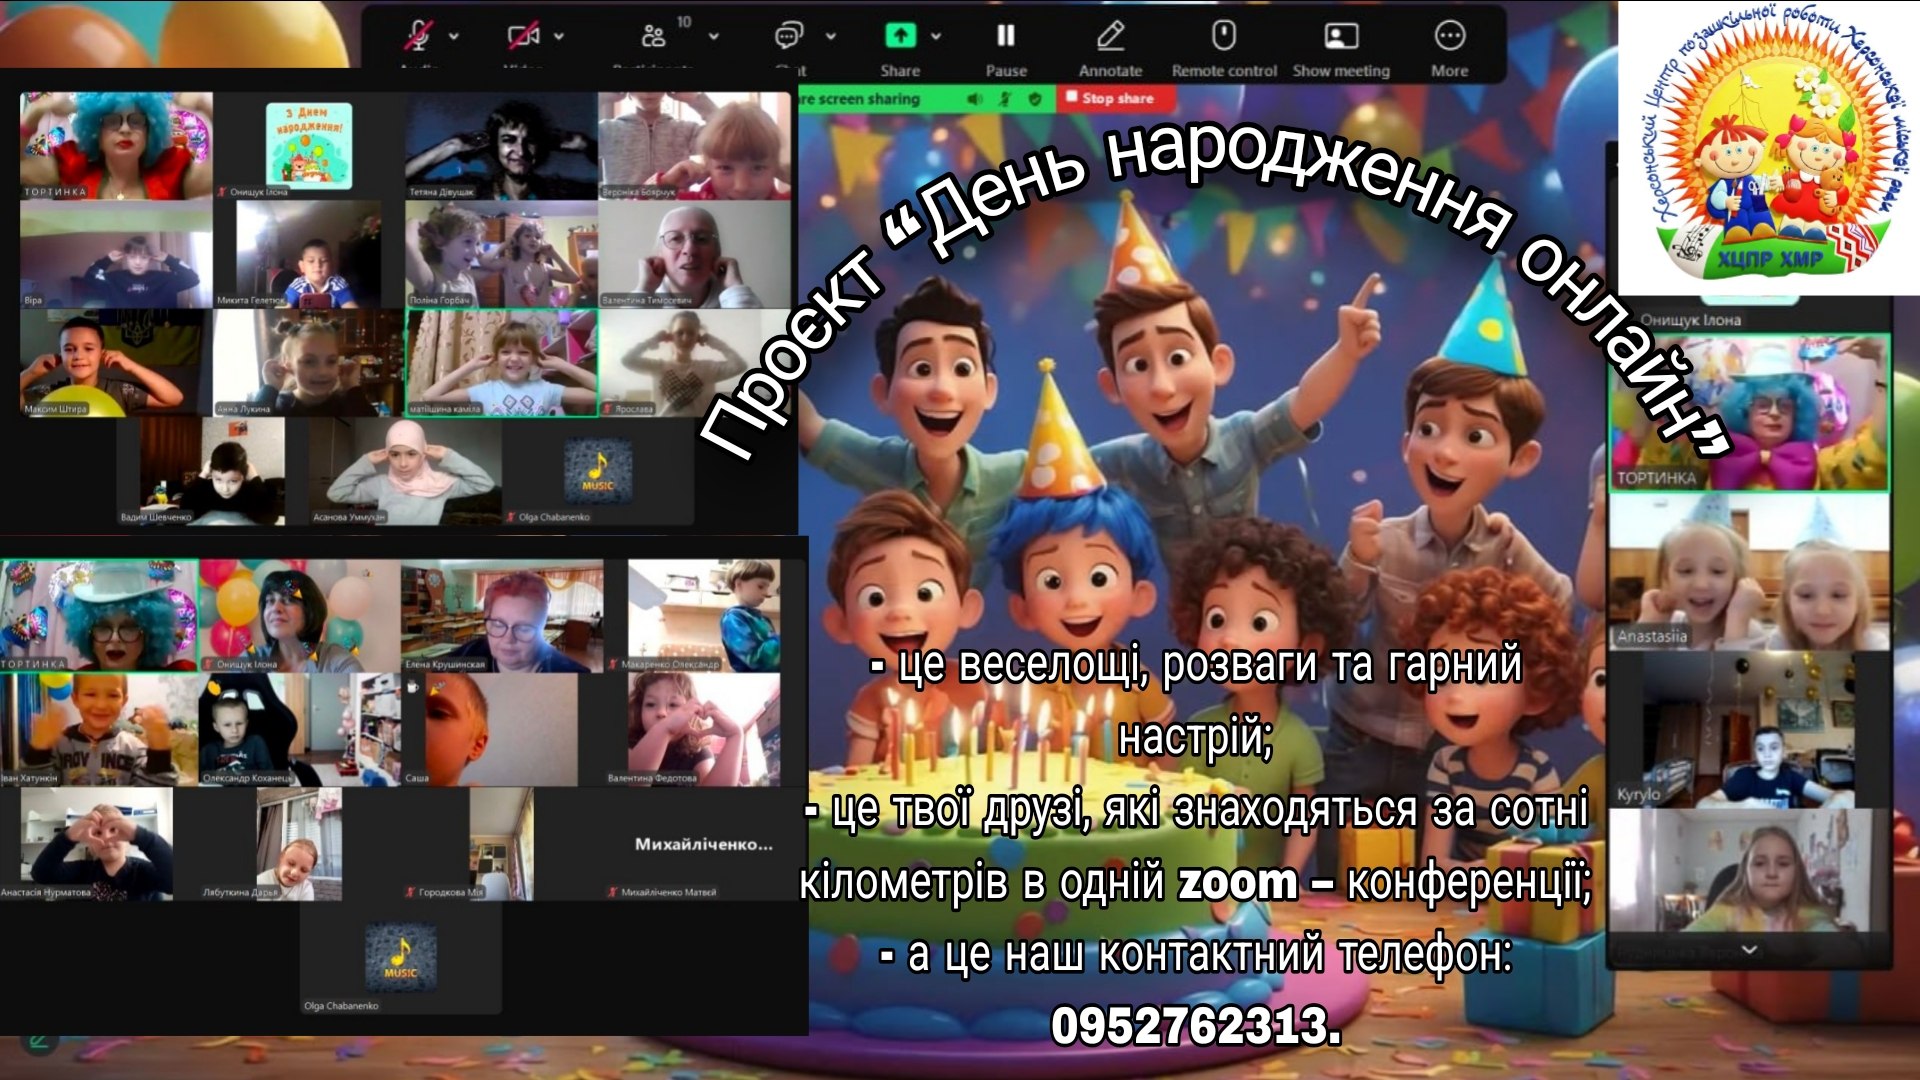
Task: Start video with the camera icon
Action: tap(523, 37)
